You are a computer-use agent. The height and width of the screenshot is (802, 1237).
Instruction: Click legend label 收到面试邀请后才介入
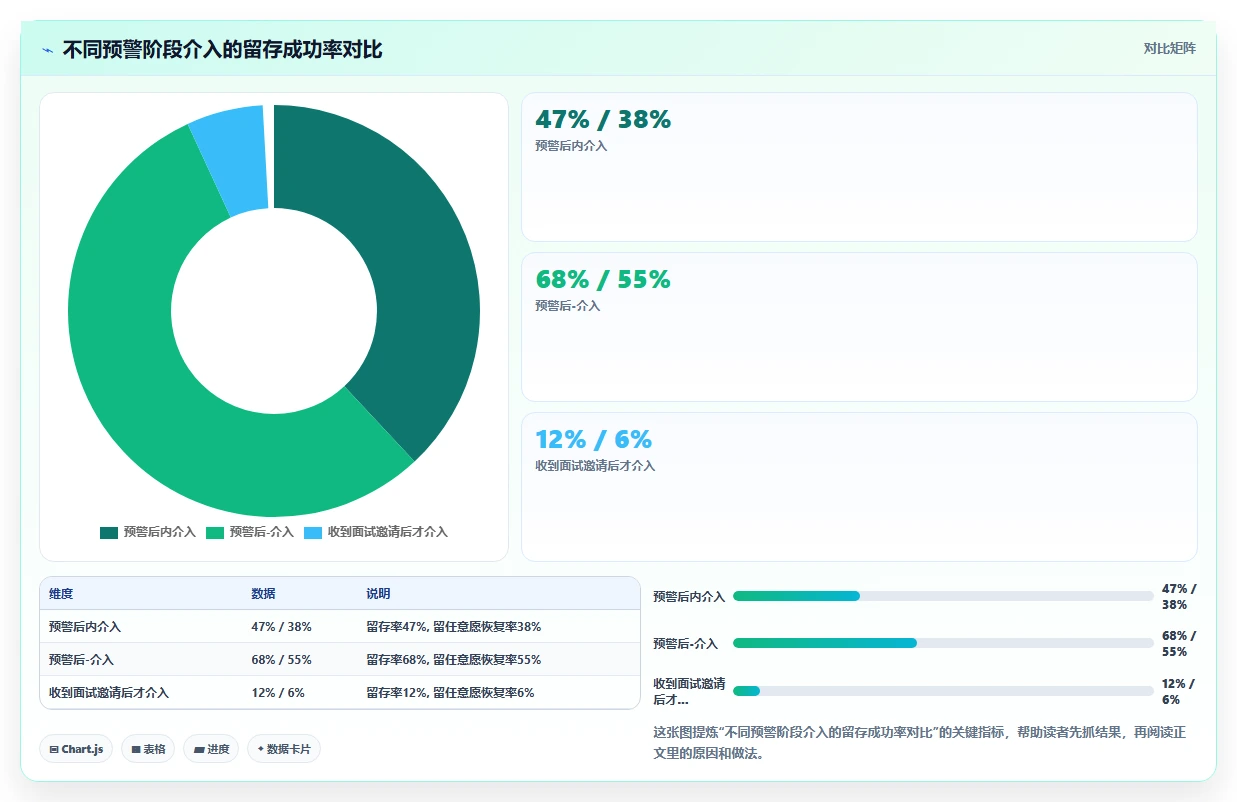pyautogui.click(x=388, y=532)
